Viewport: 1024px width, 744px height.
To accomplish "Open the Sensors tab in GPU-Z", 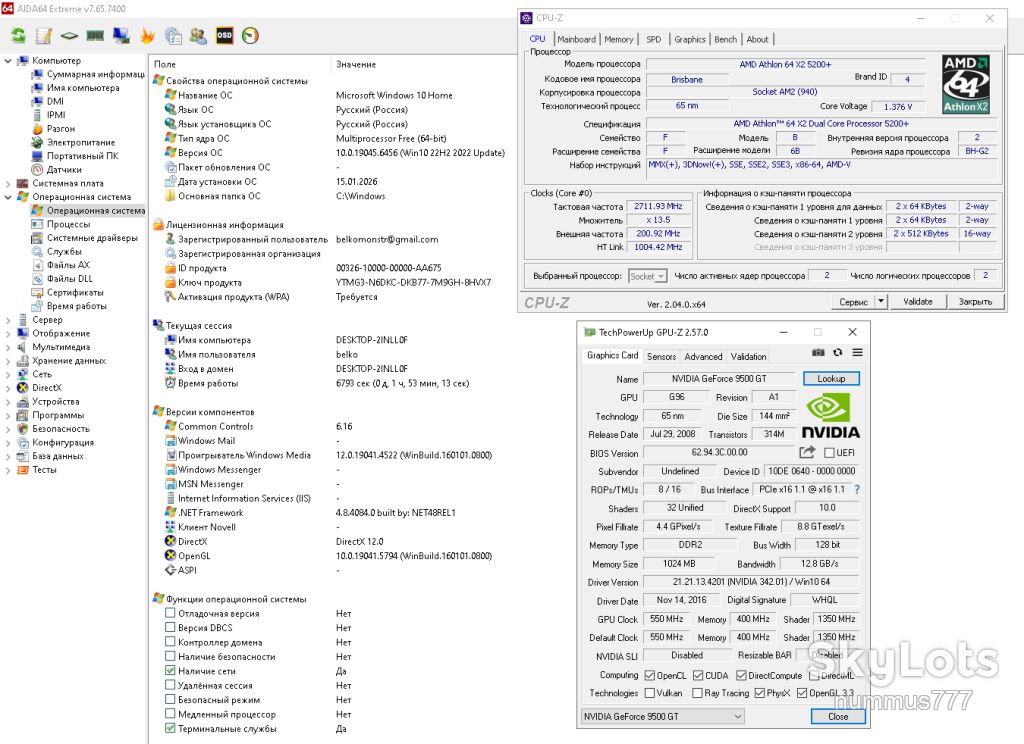I will click(x=662, y=357).
